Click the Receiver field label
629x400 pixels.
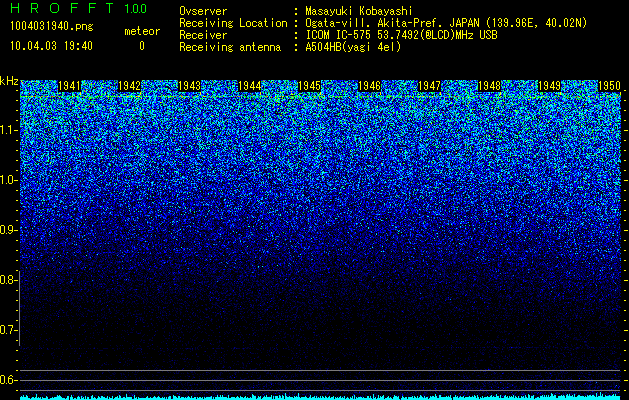point(203,35)
